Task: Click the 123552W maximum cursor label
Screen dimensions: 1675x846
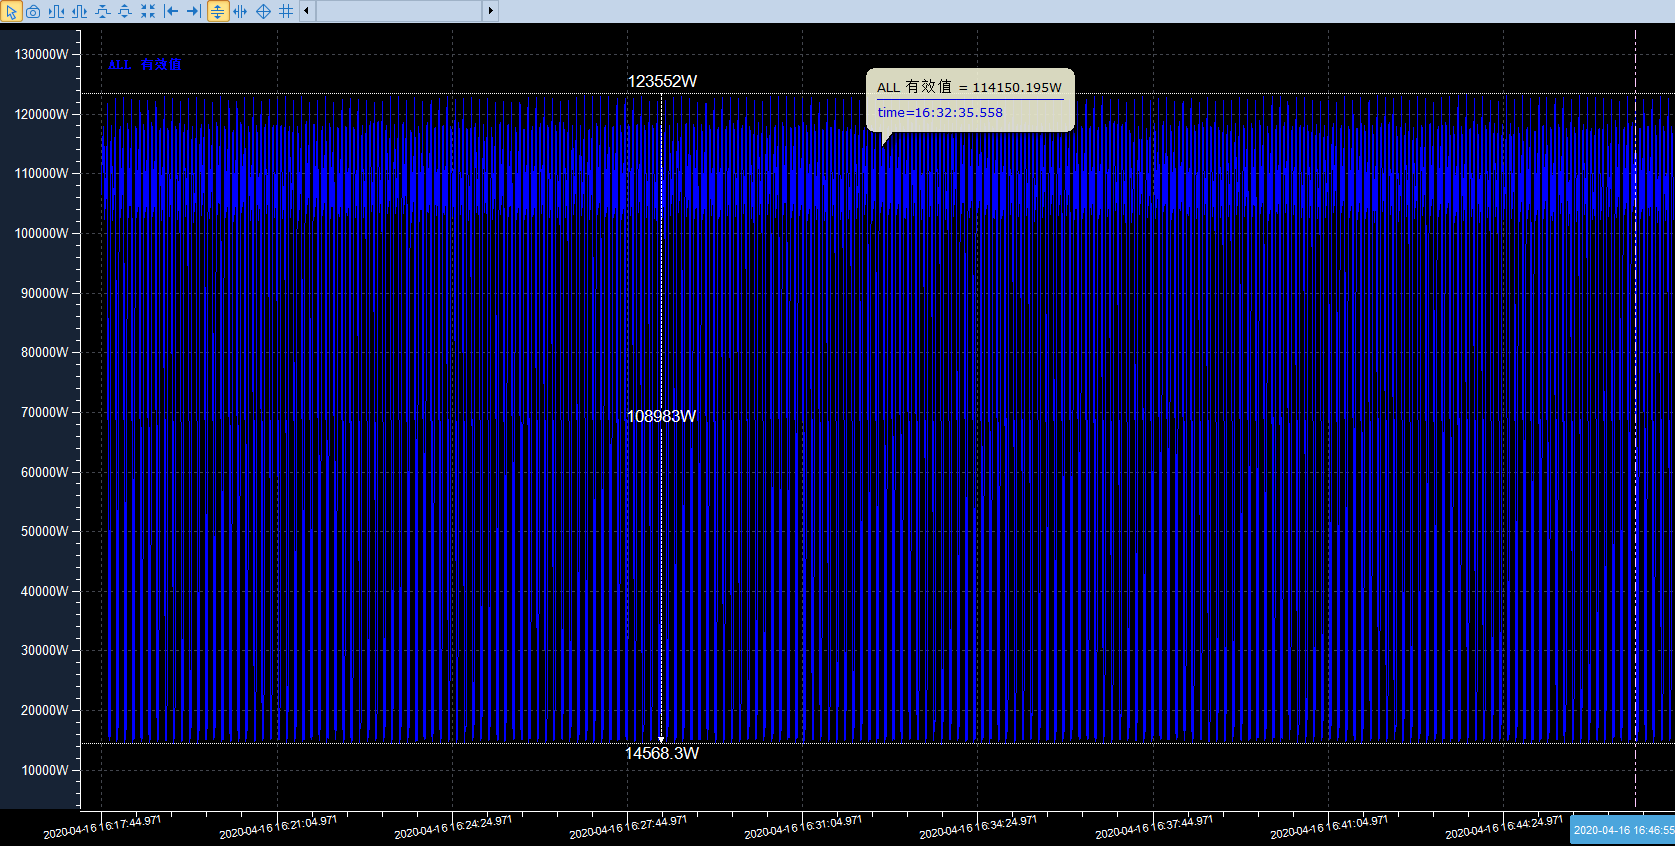Action: [662, 81]
